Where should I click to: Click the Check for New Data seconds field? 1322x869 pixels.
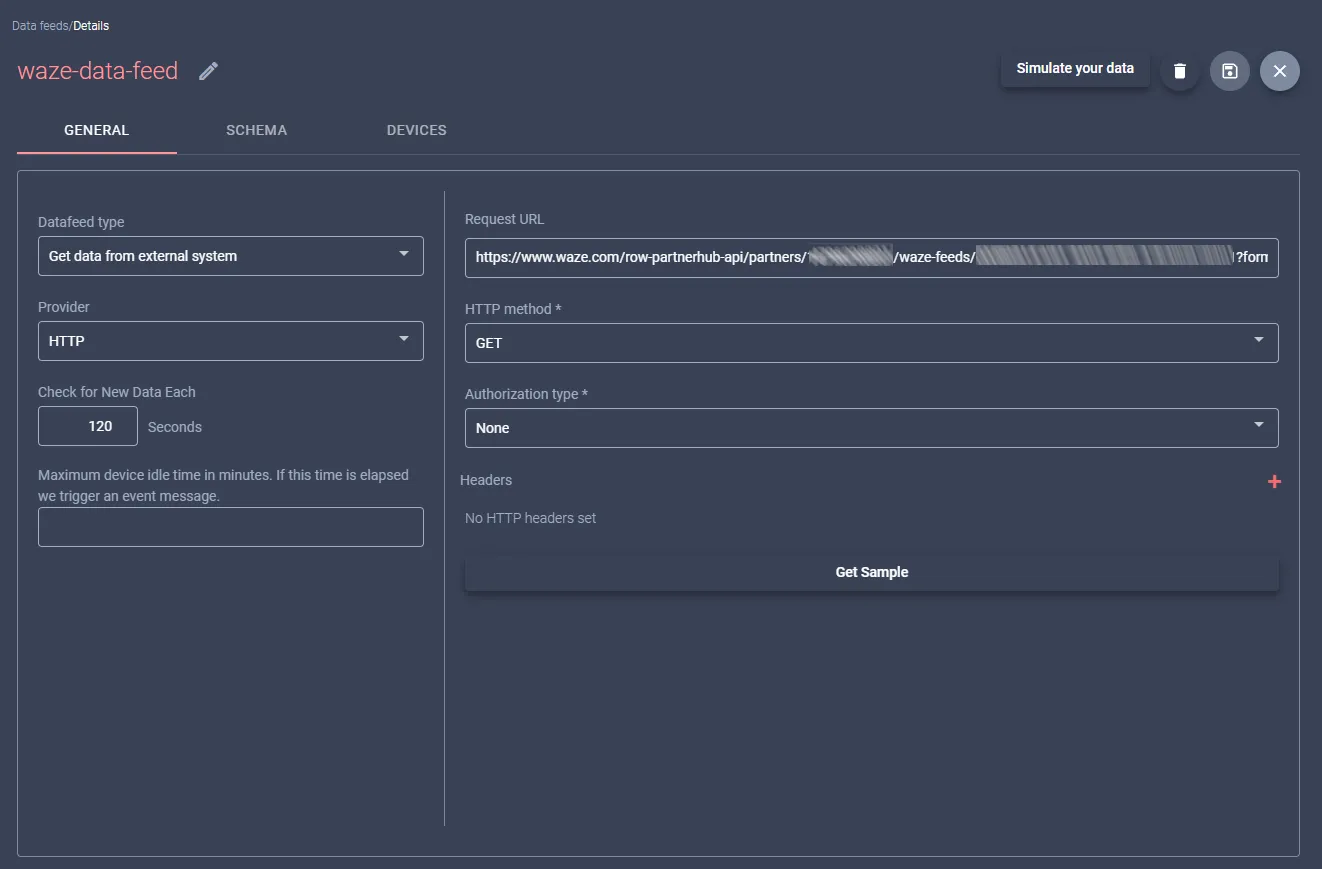tap(88, 426)
